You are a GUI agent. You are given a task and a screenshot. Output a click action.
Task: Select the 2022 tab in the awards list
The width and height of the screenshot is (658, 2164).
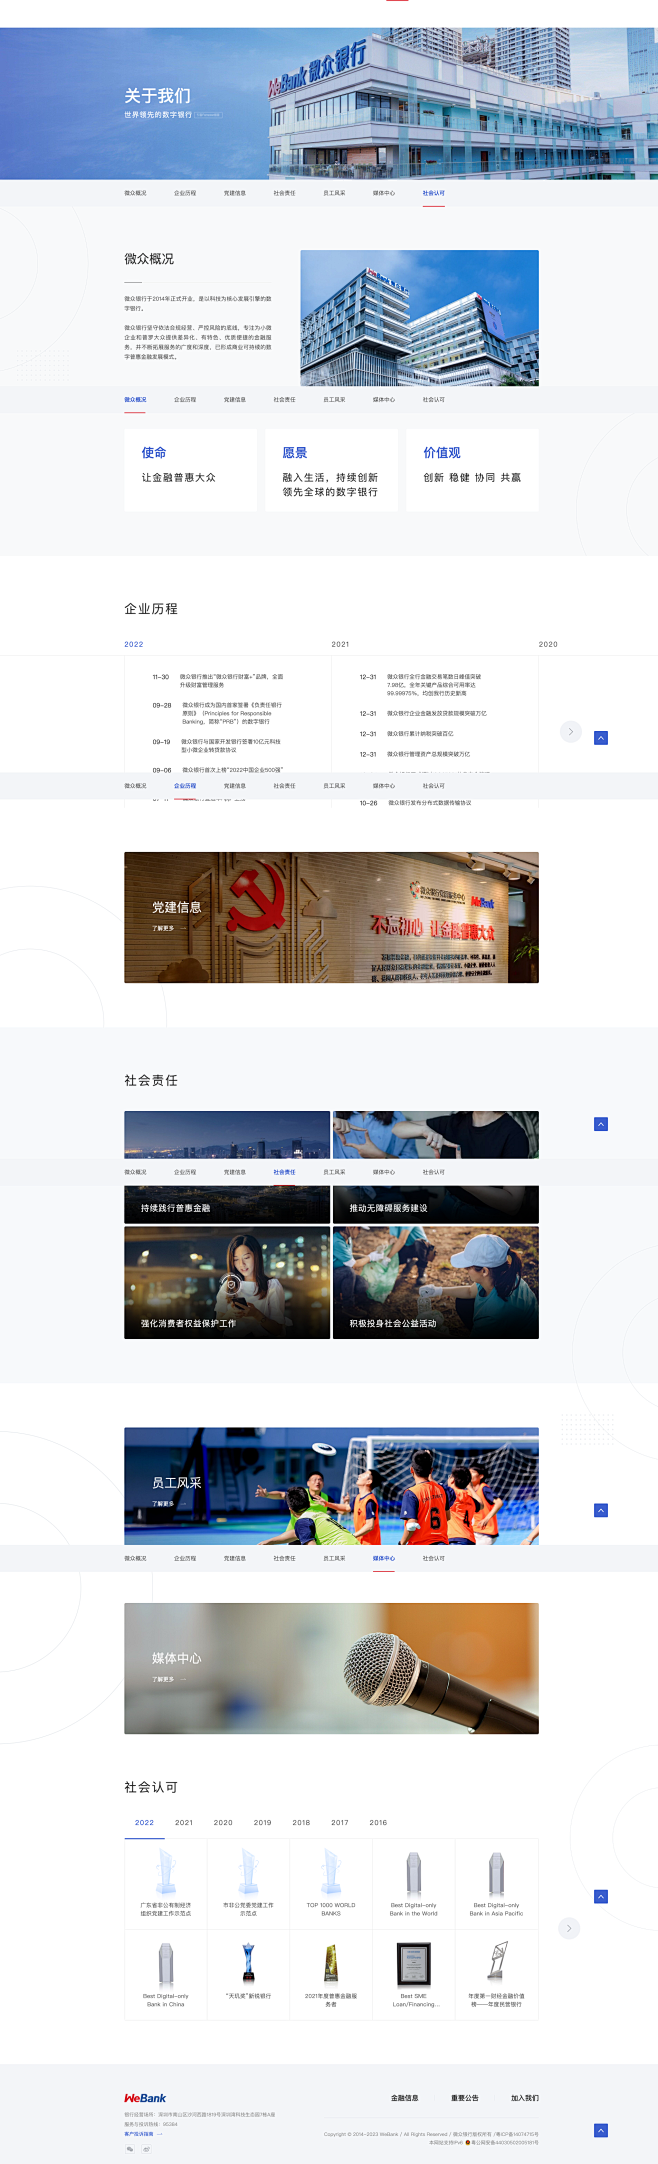point(144,1822)
